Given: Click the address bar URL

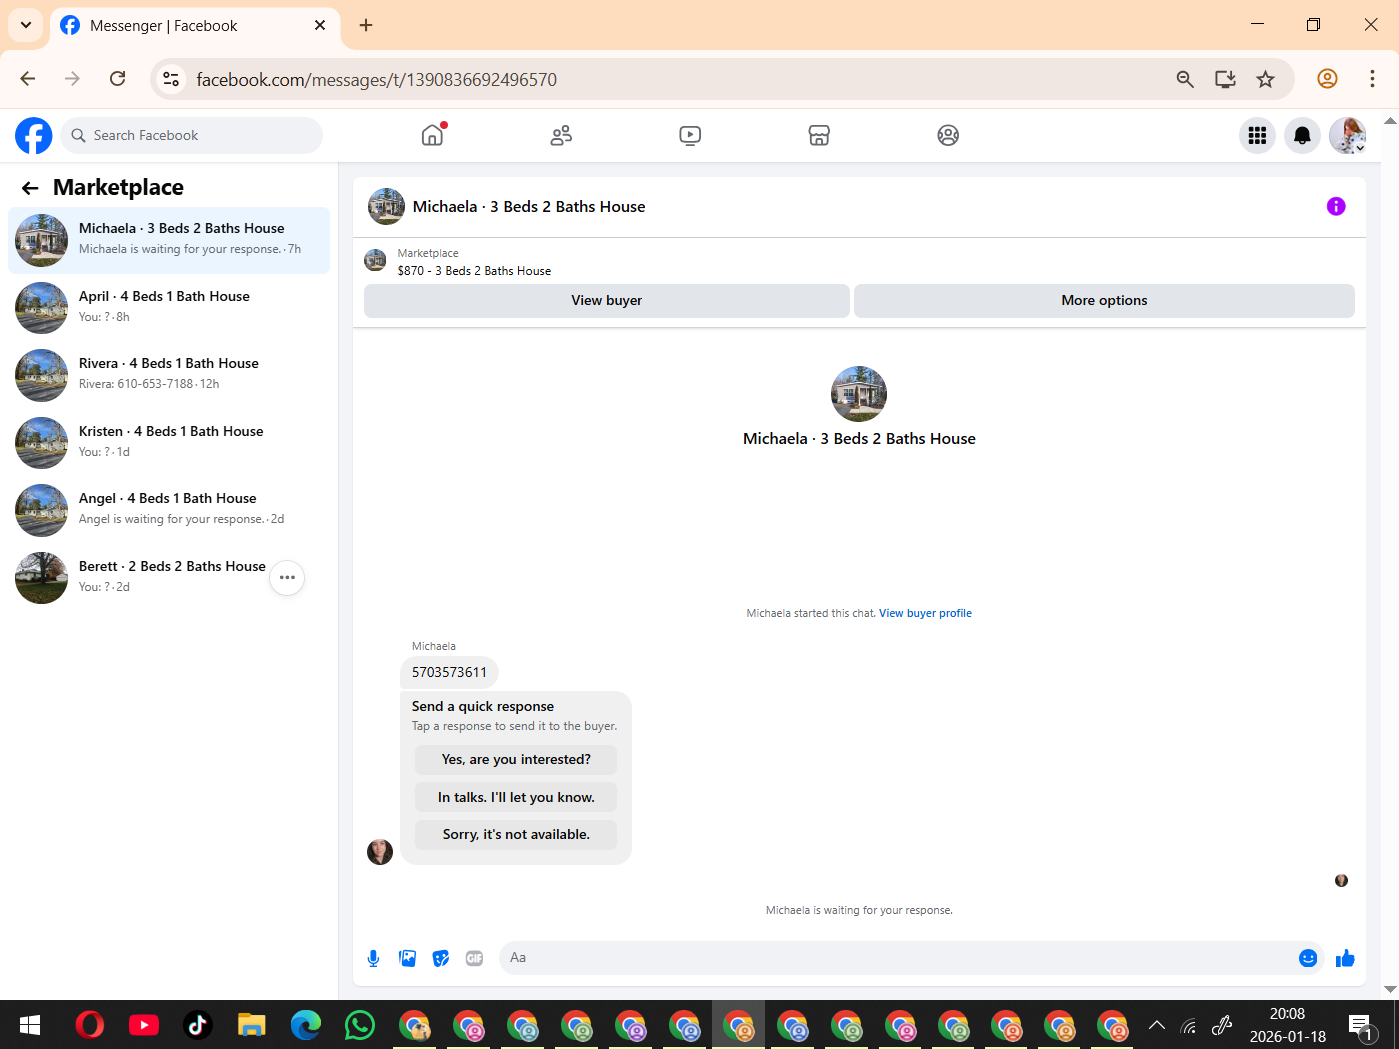Looking at the screenshot, I should (x=376, y=80).
